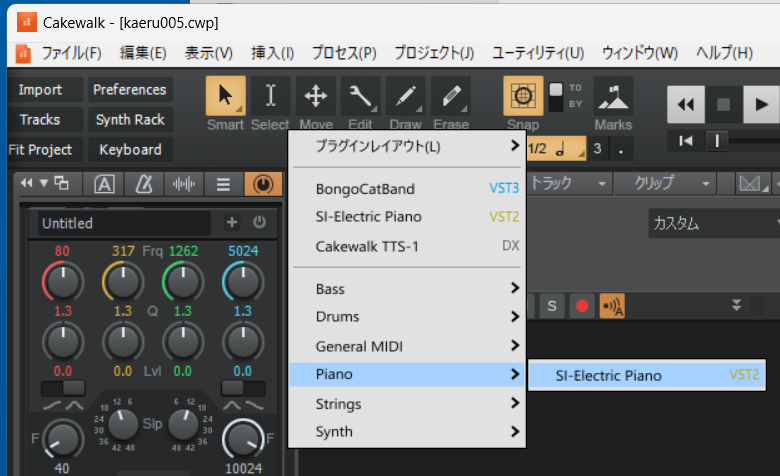
Task: Expand the General MIDI submenu
Action: tap(407, 346)
